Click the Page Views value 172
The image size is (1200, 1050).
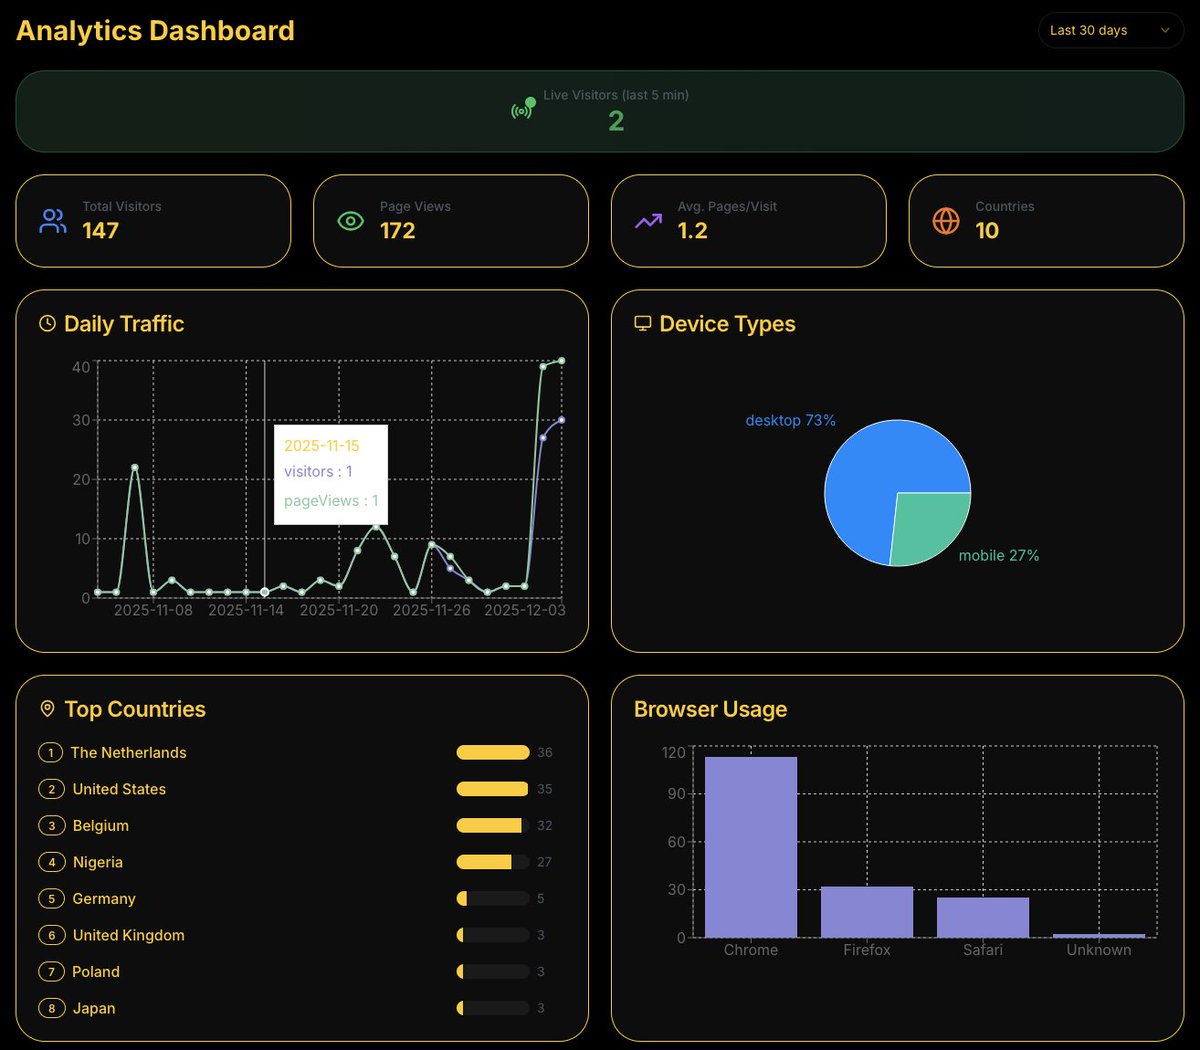(397, 231)
